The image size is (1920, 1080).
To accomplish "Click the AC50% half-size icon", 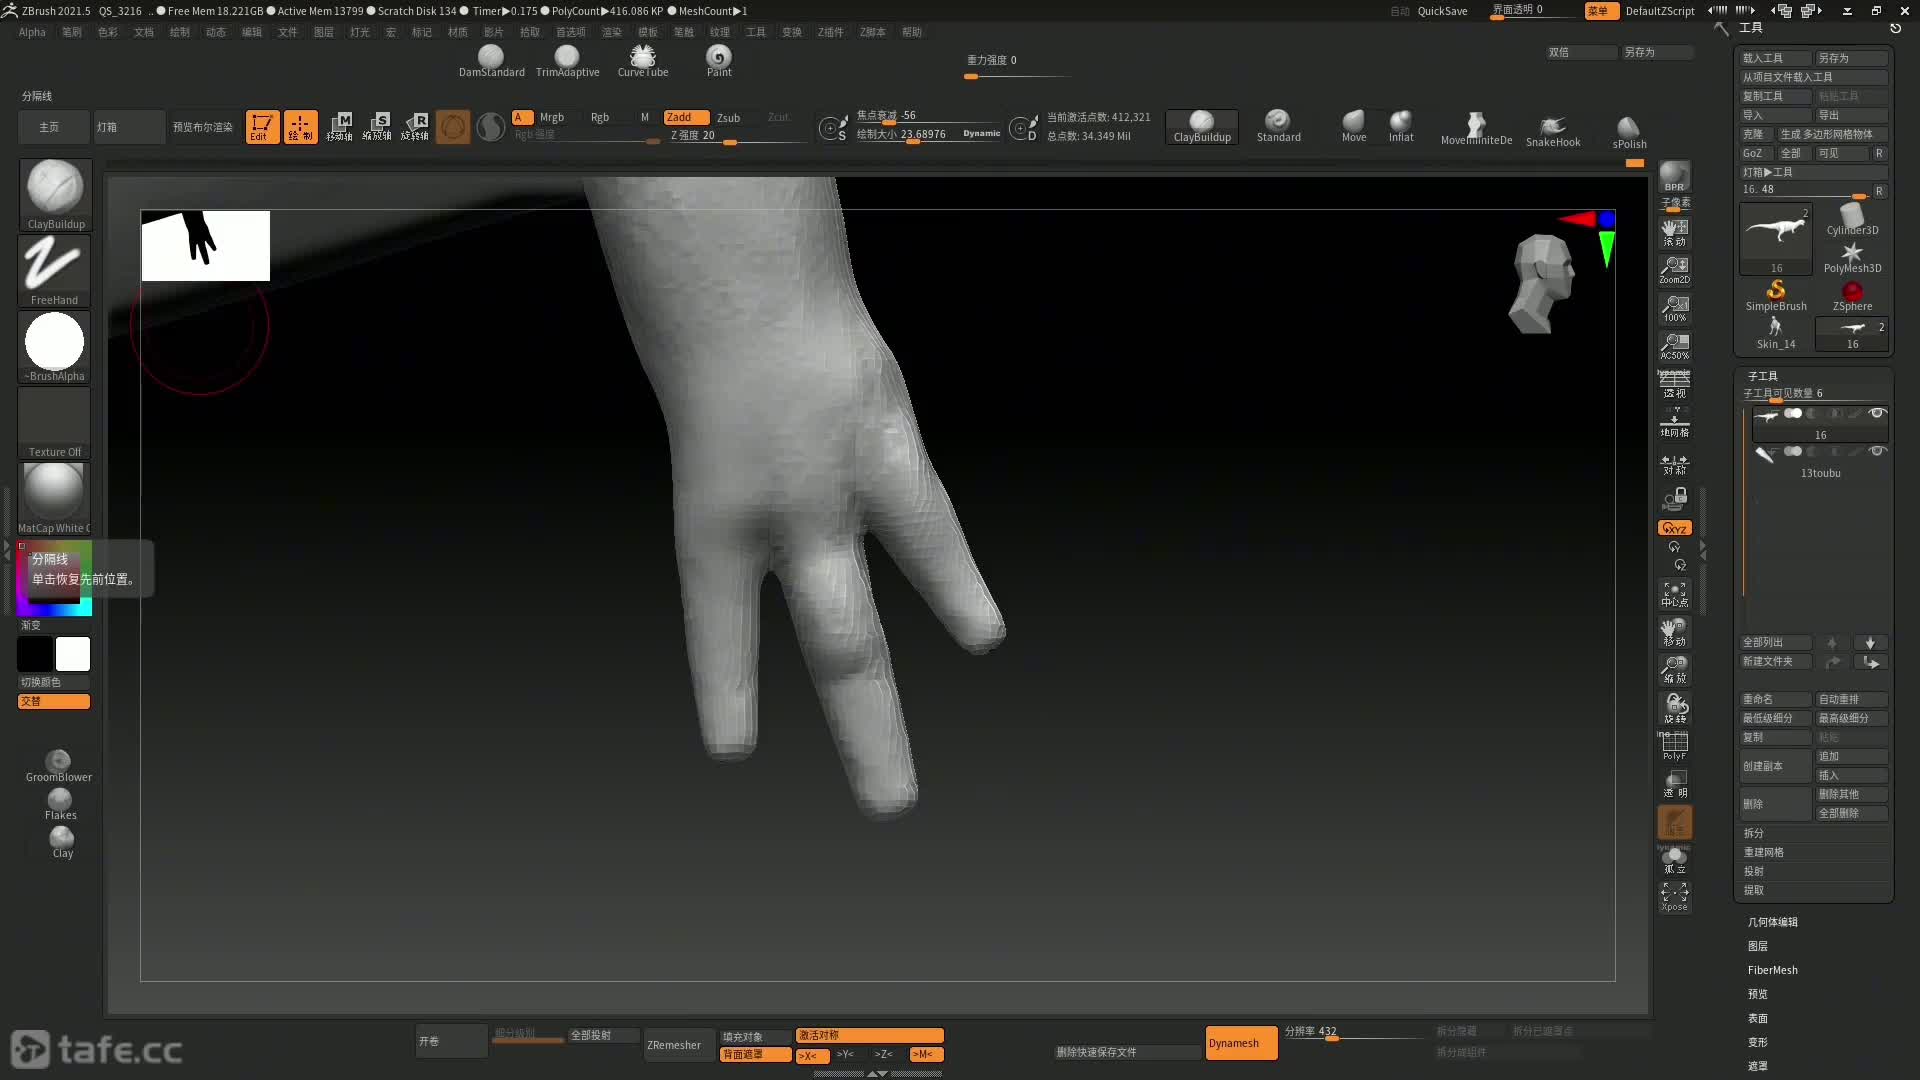I will 1674,346.
